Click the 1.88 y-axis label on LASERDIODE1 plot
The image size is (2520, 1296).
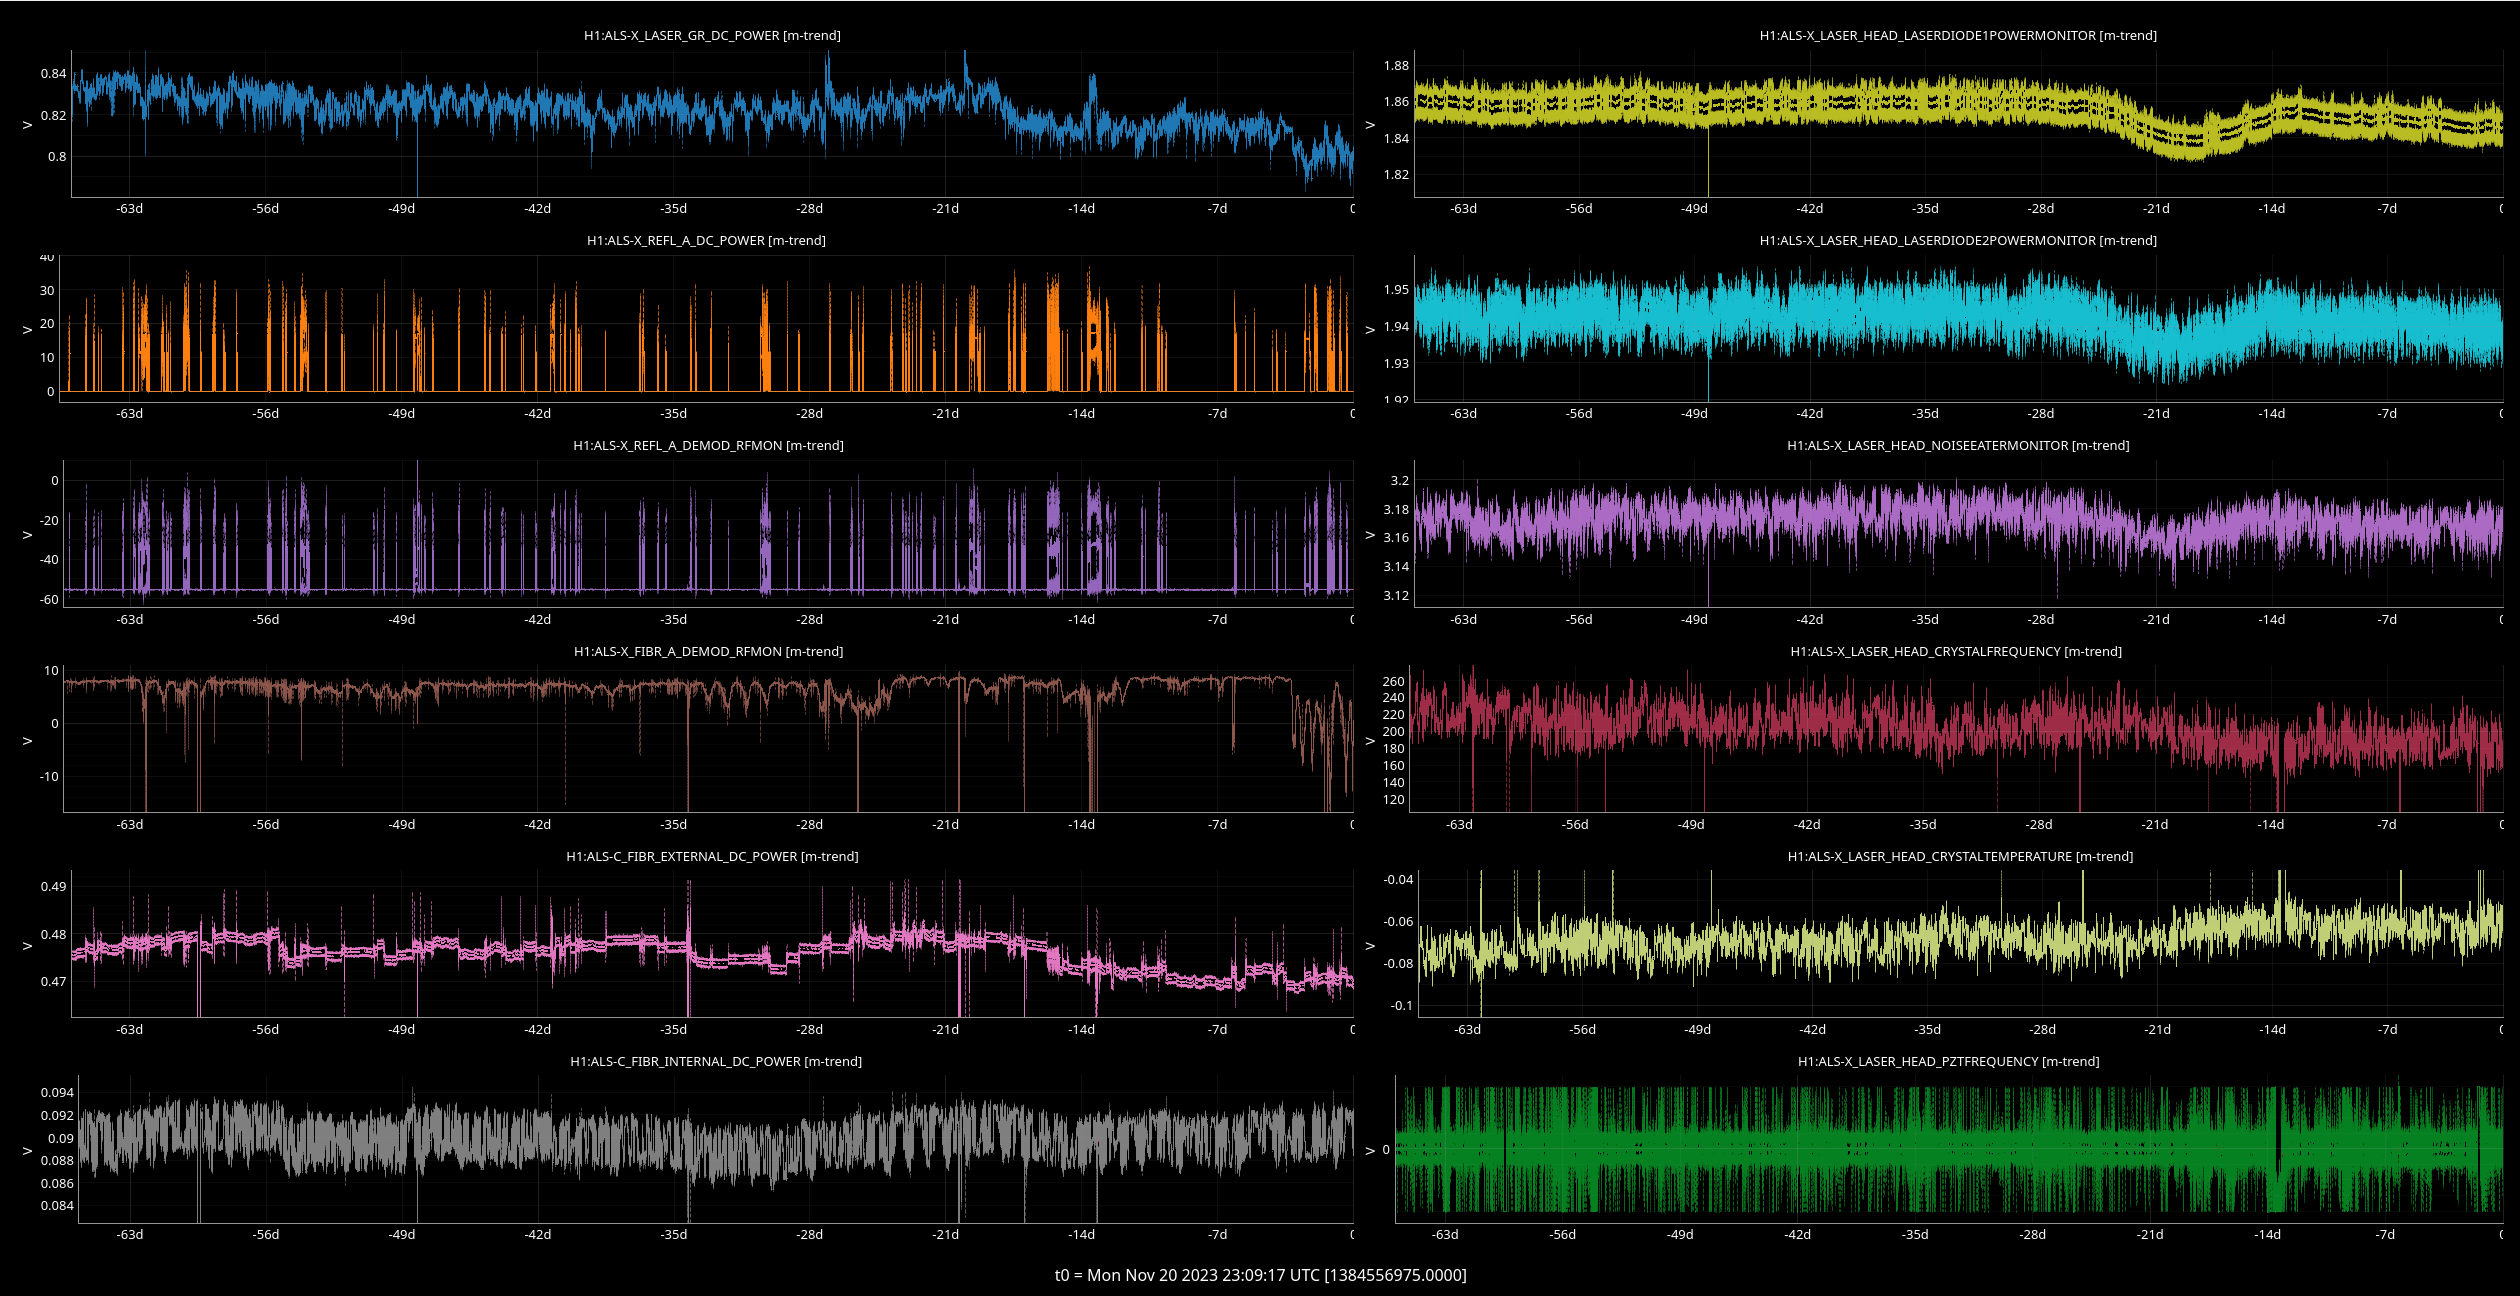click(1396, 65)
